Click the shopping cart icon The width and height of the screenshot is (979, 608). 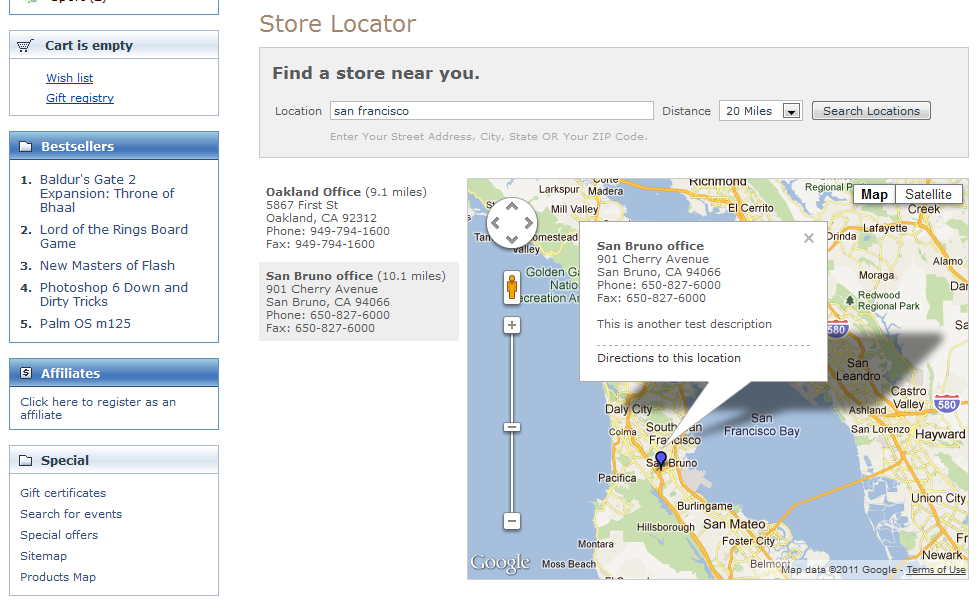25,46
